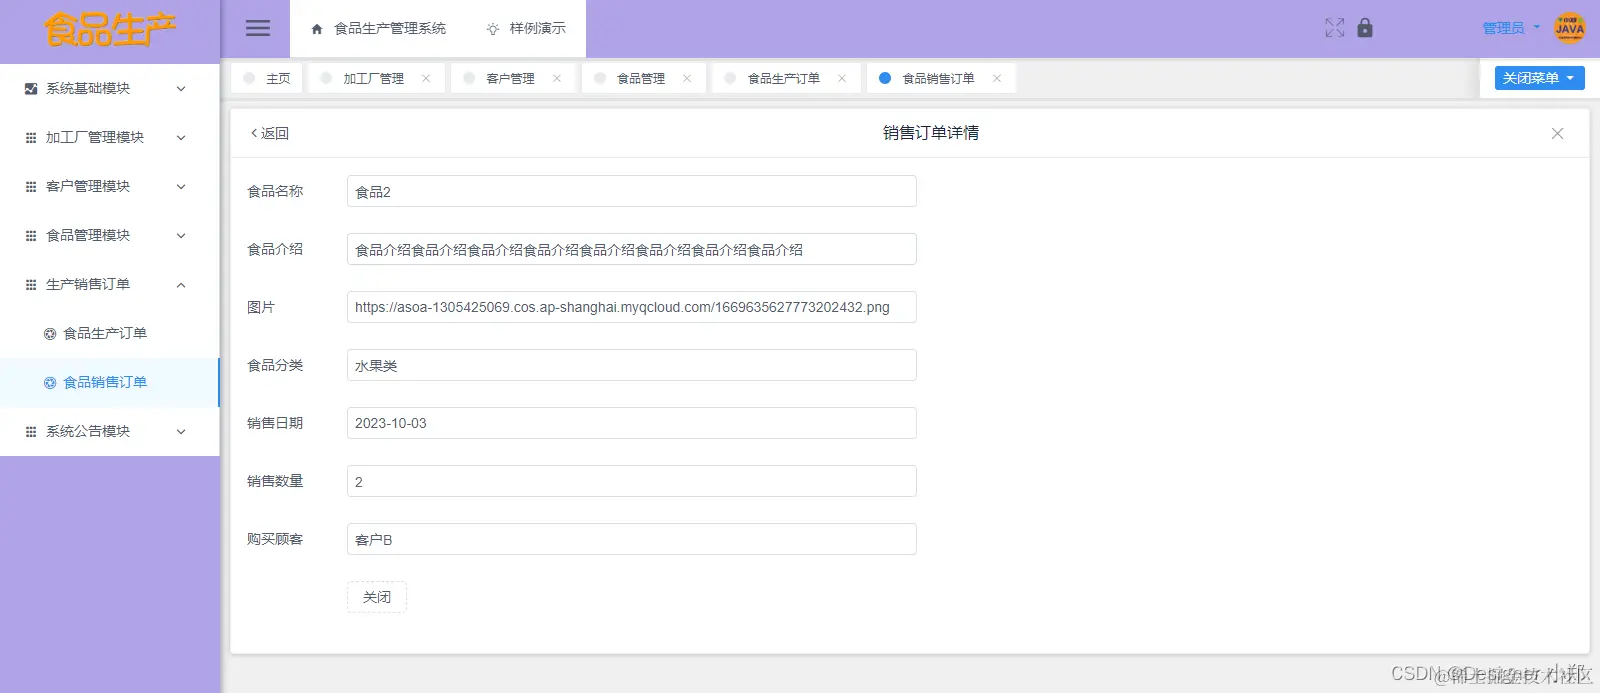Click the 系统基础模块 menu icon
This screenshot has height=693, width=1600.
pyautogui.click(x=31, y=89)
